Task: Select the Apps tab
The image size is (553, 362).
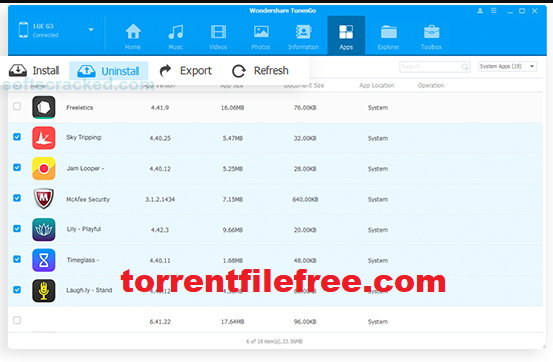Action: click(346, 35)
